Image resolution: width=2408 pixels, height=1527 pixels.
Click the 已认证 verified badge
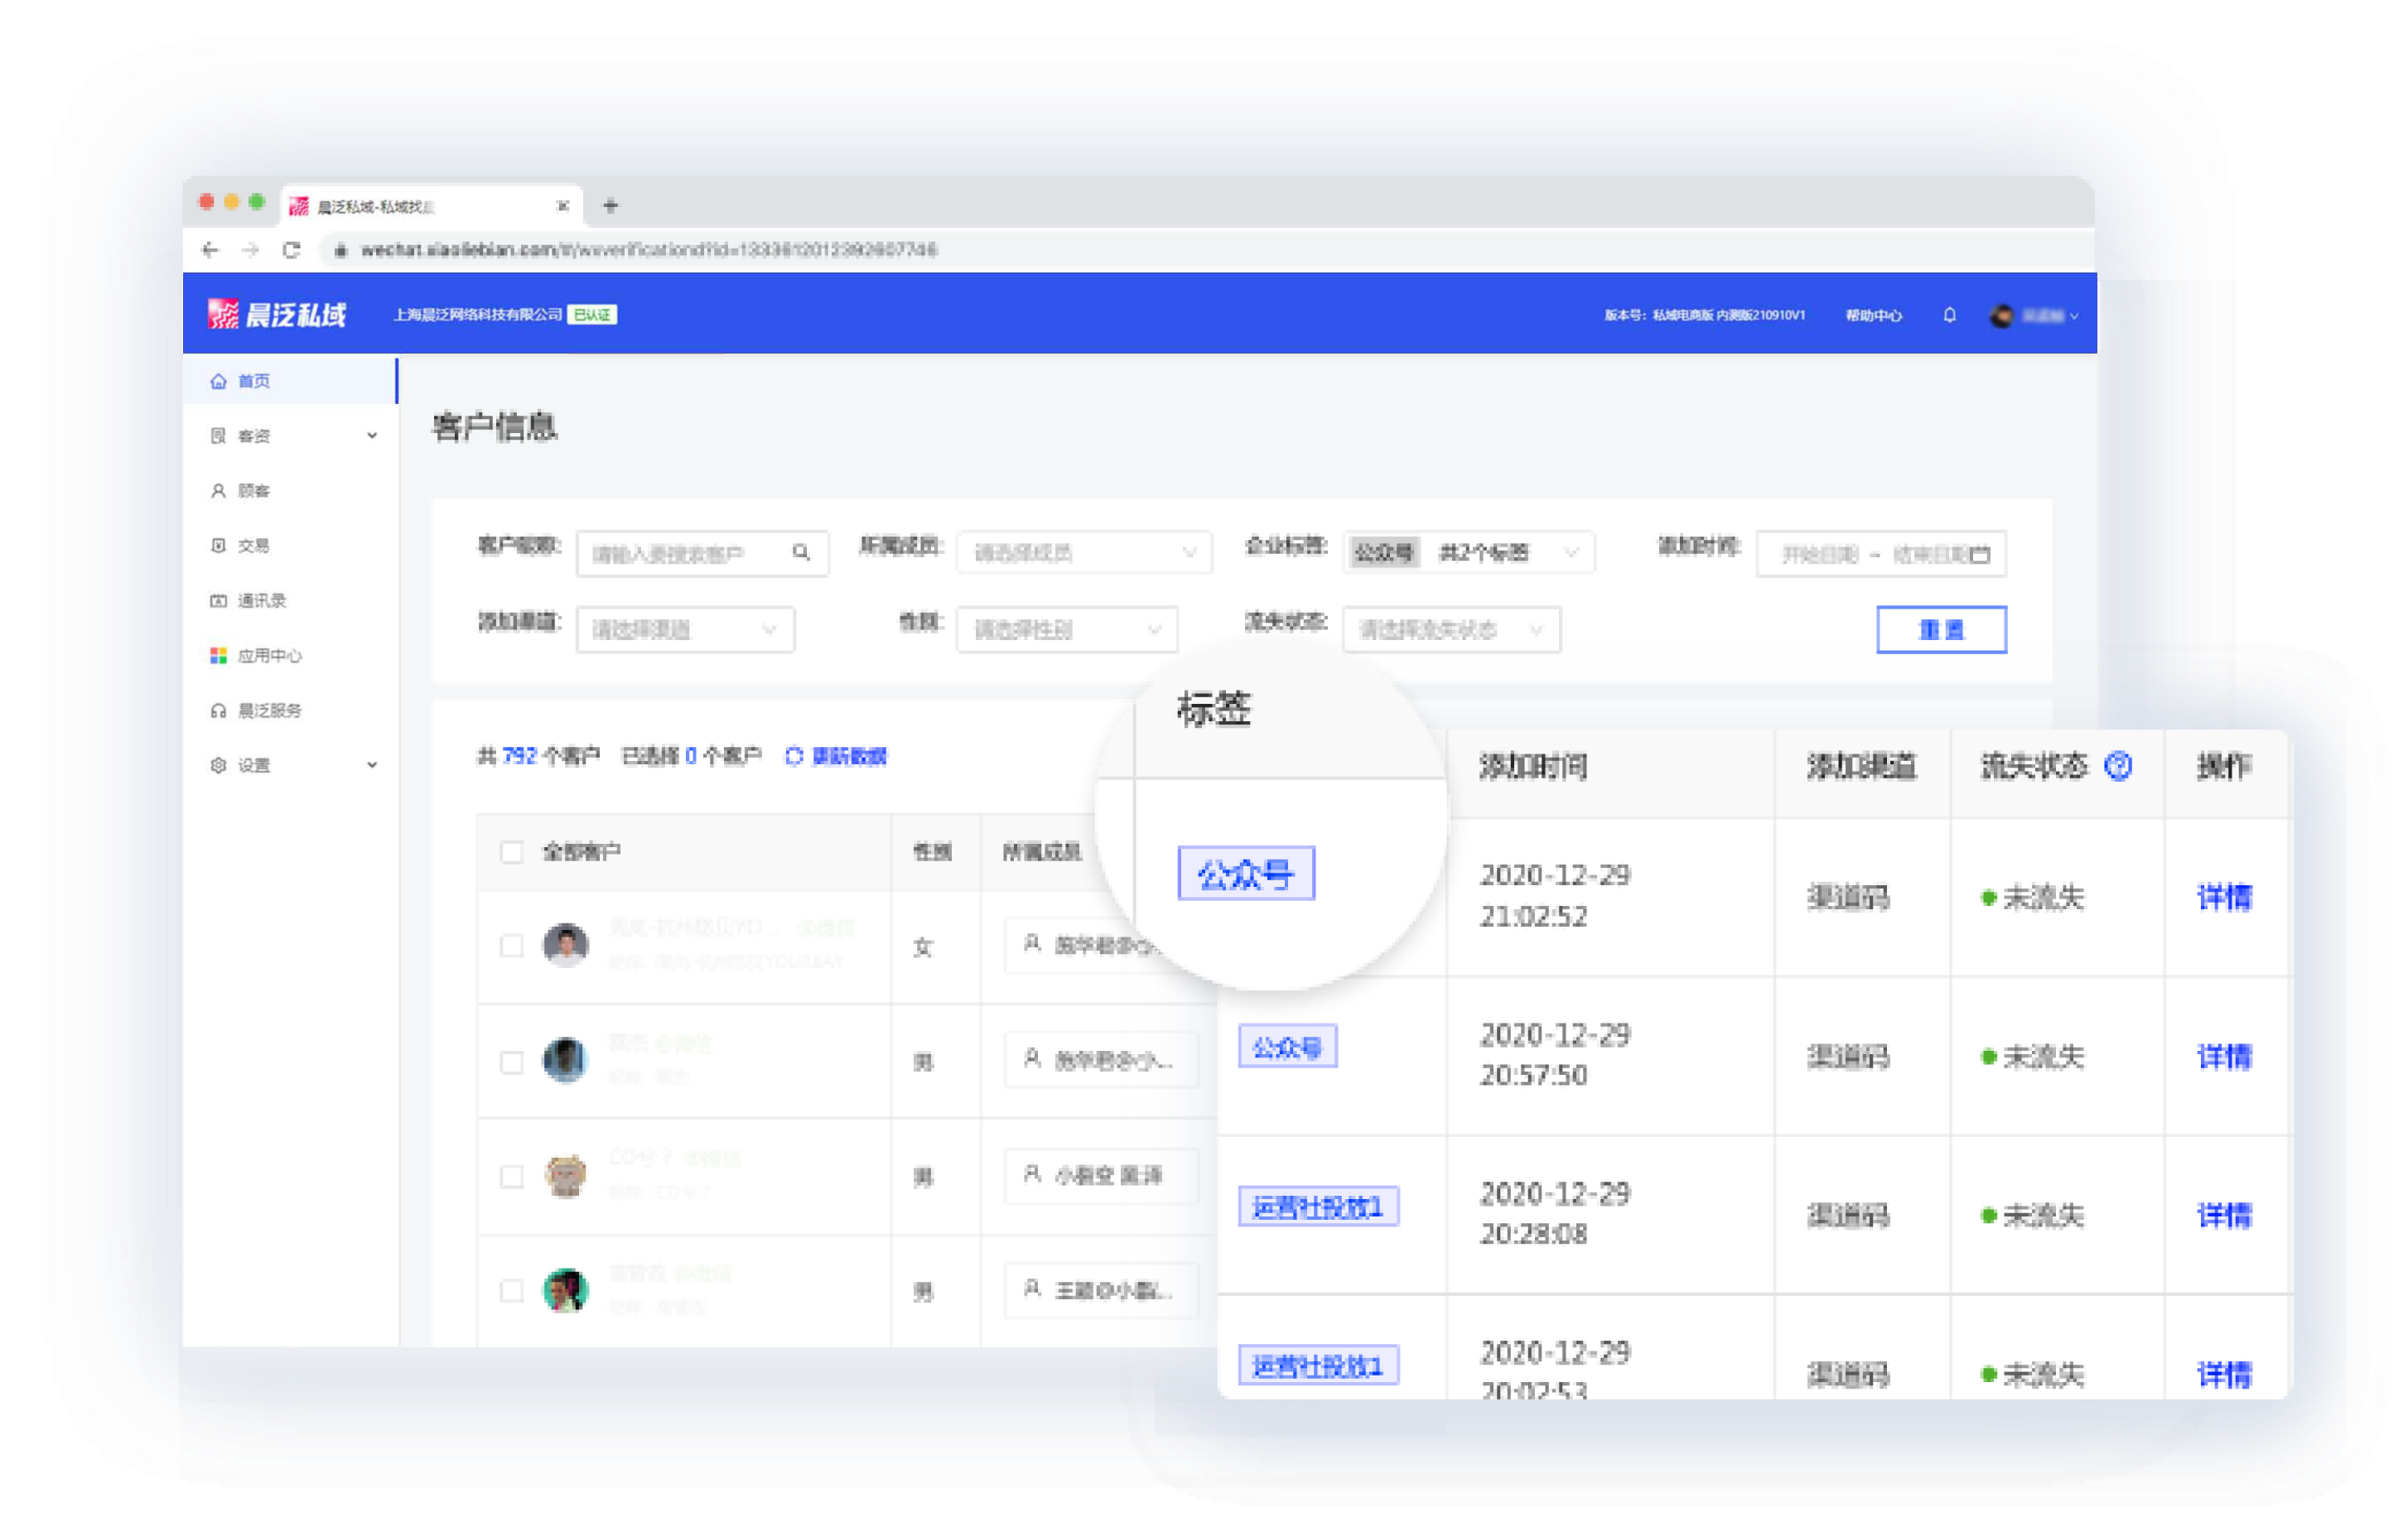(592, 315)
